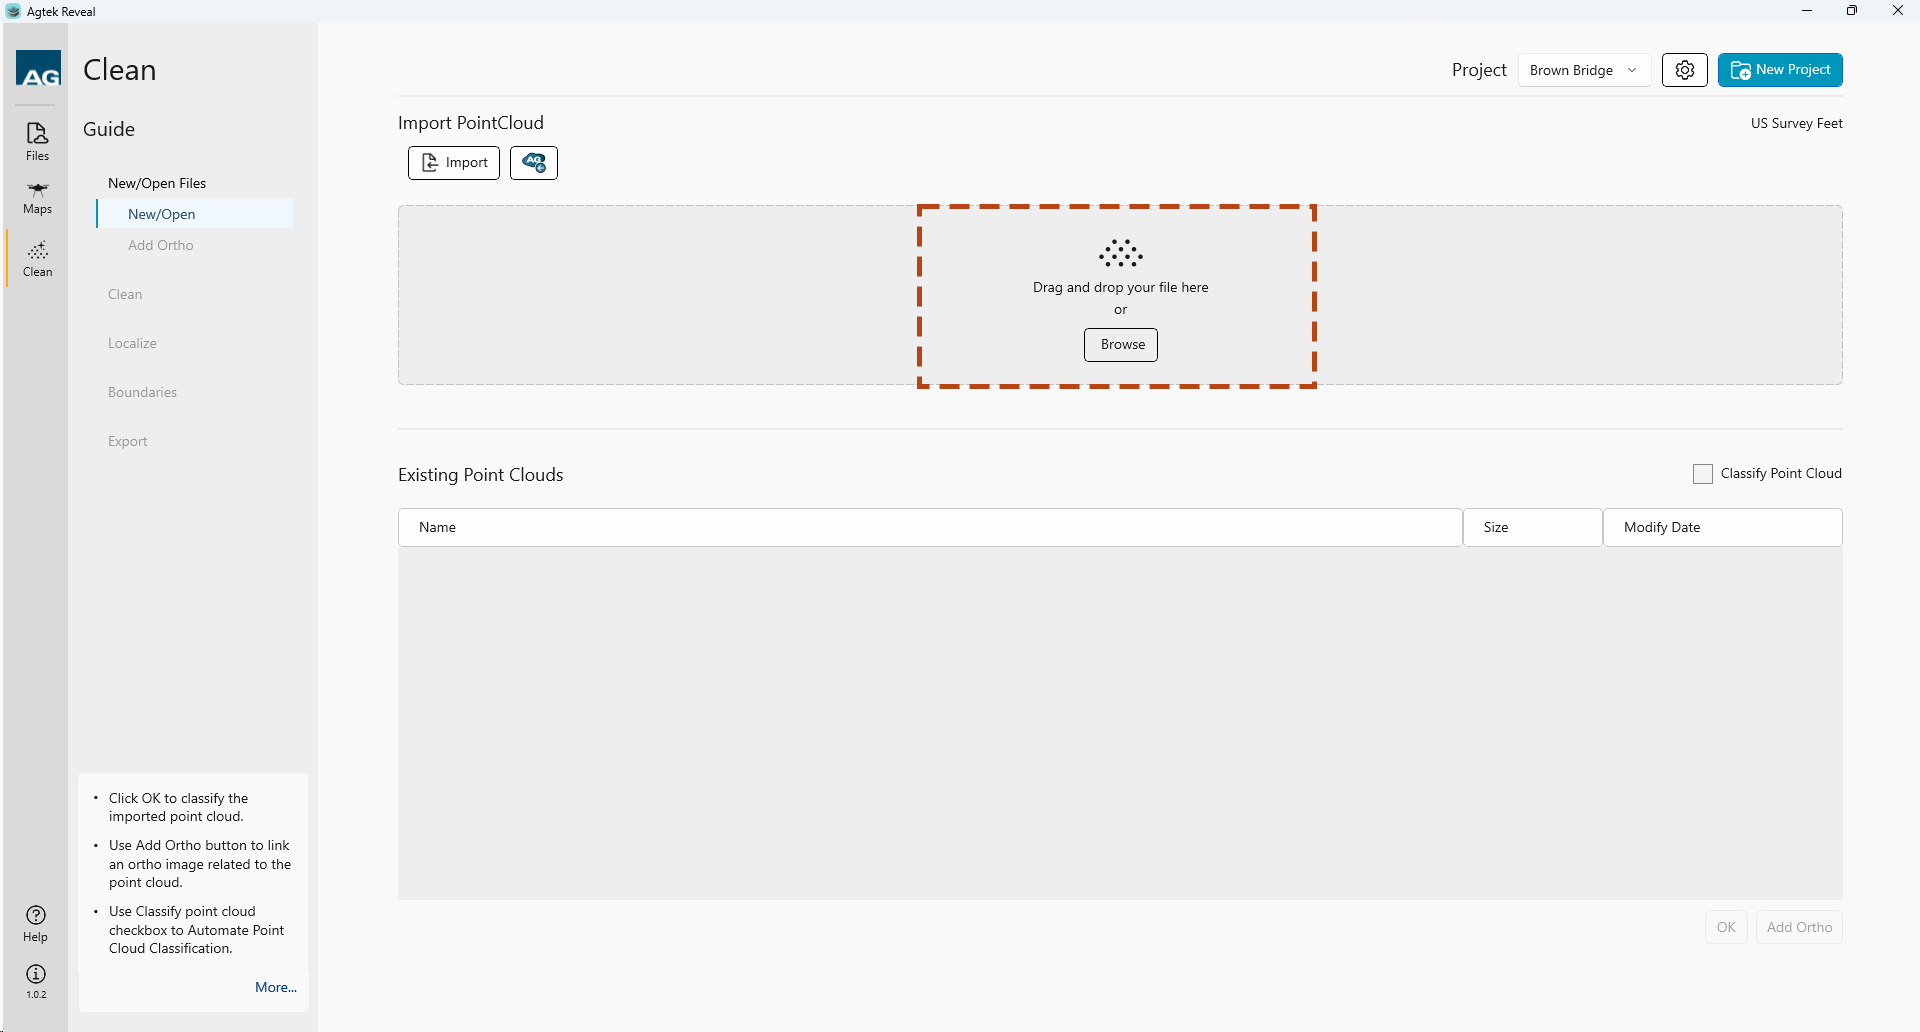Open the Help question mark icon

tap(36, 922)
